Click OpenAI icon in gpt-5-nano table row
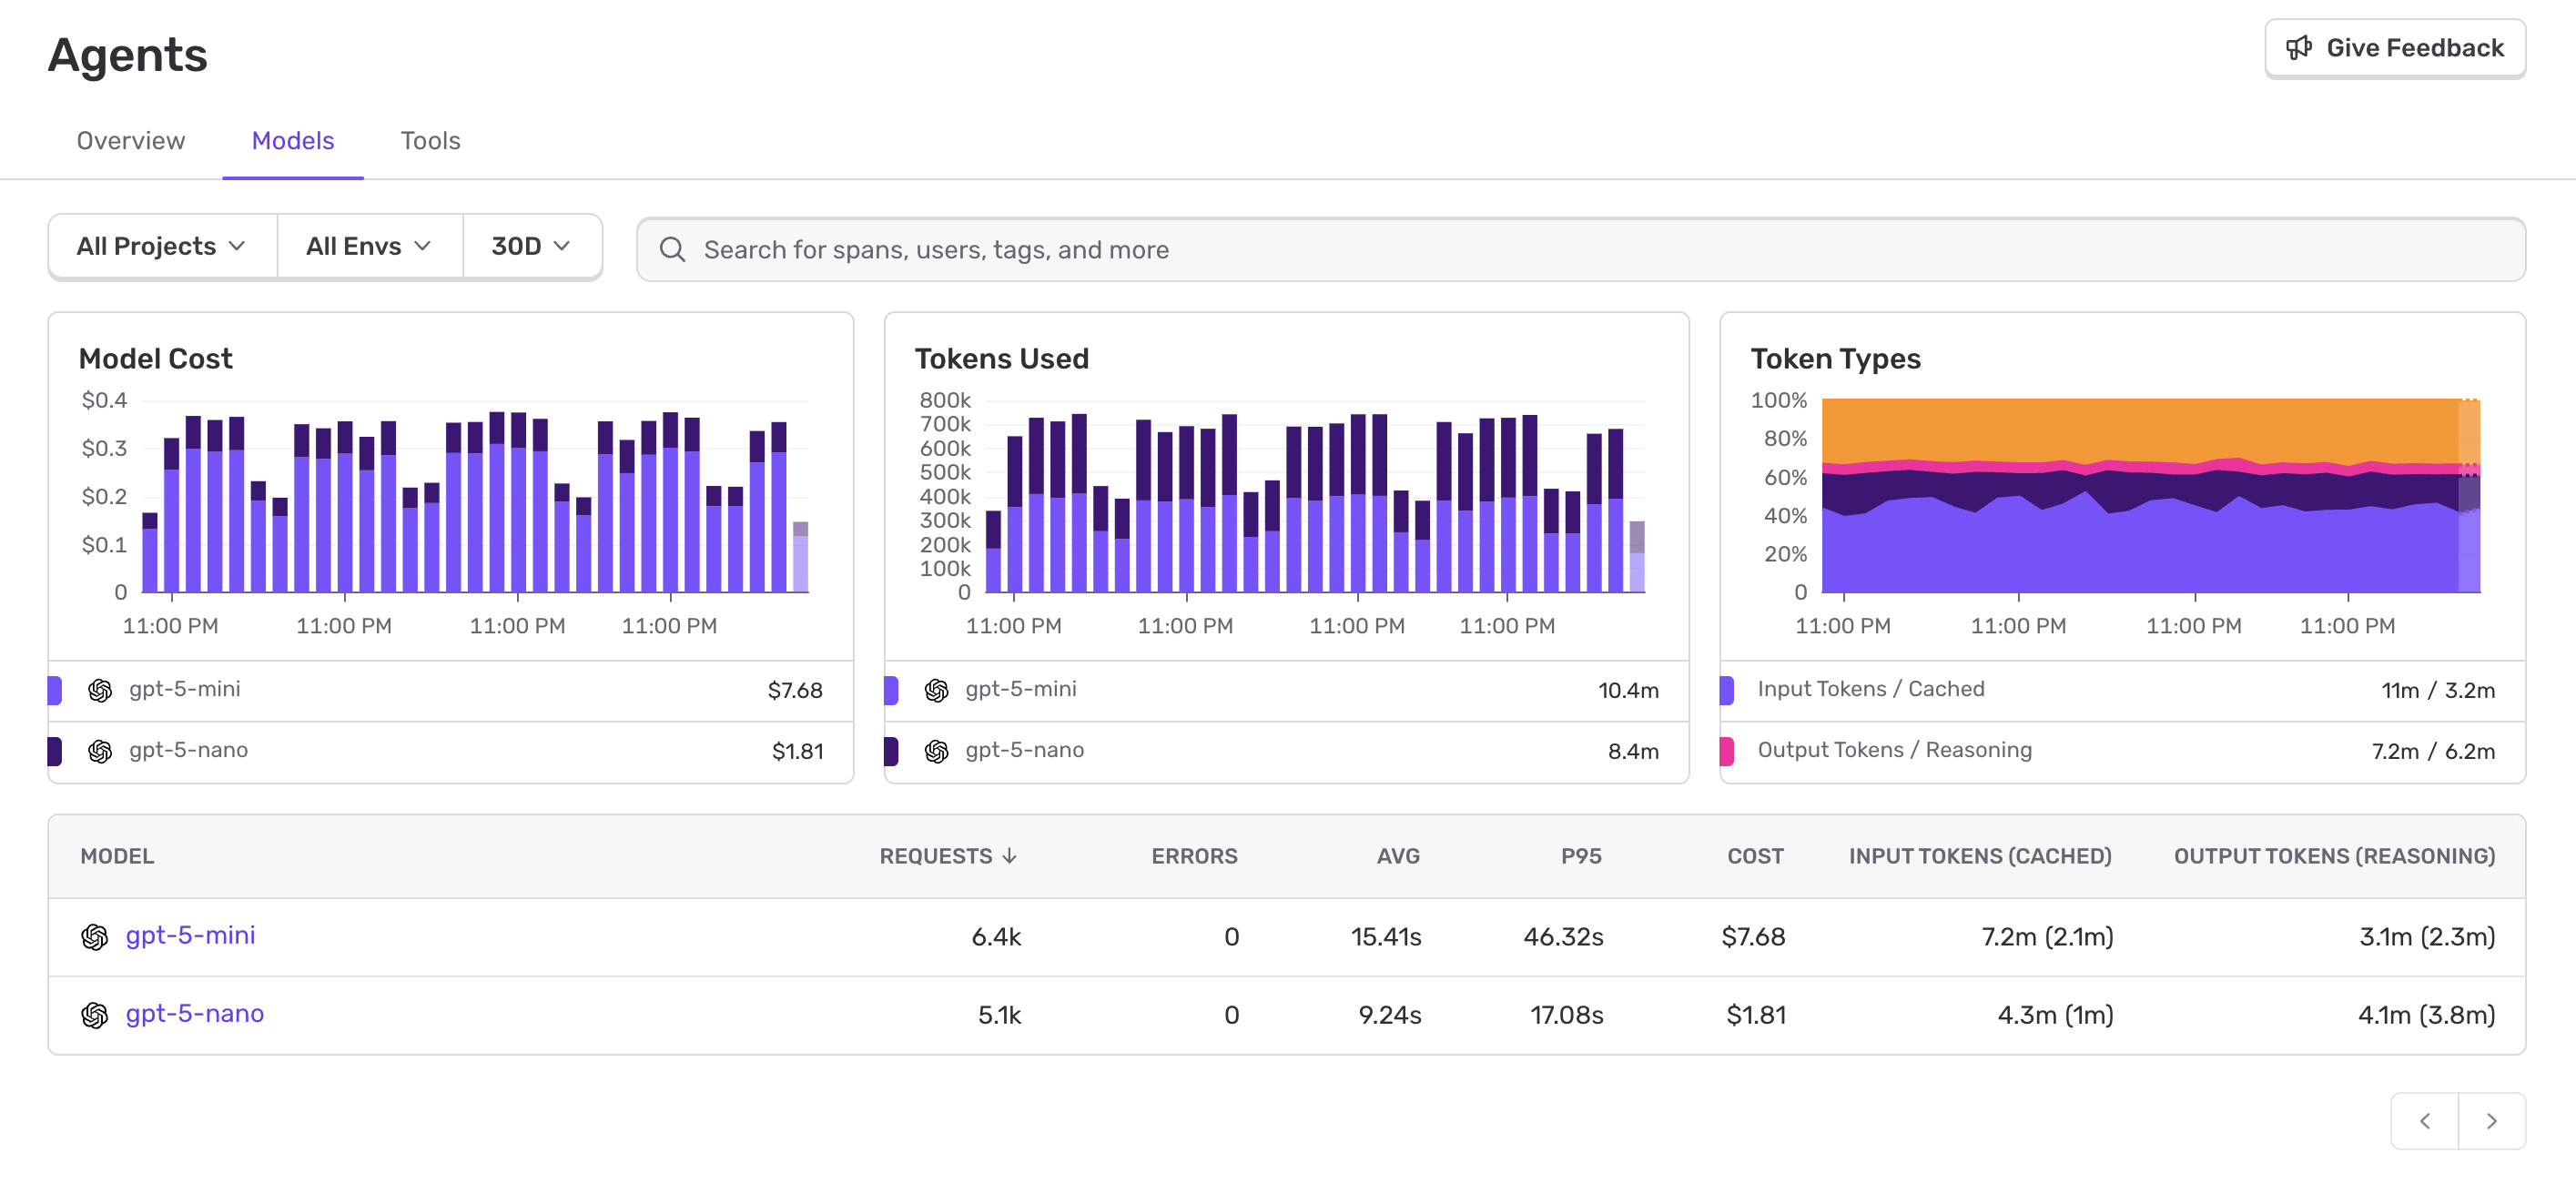Screen dimensions: 2576x1183 coord(95,1015)
